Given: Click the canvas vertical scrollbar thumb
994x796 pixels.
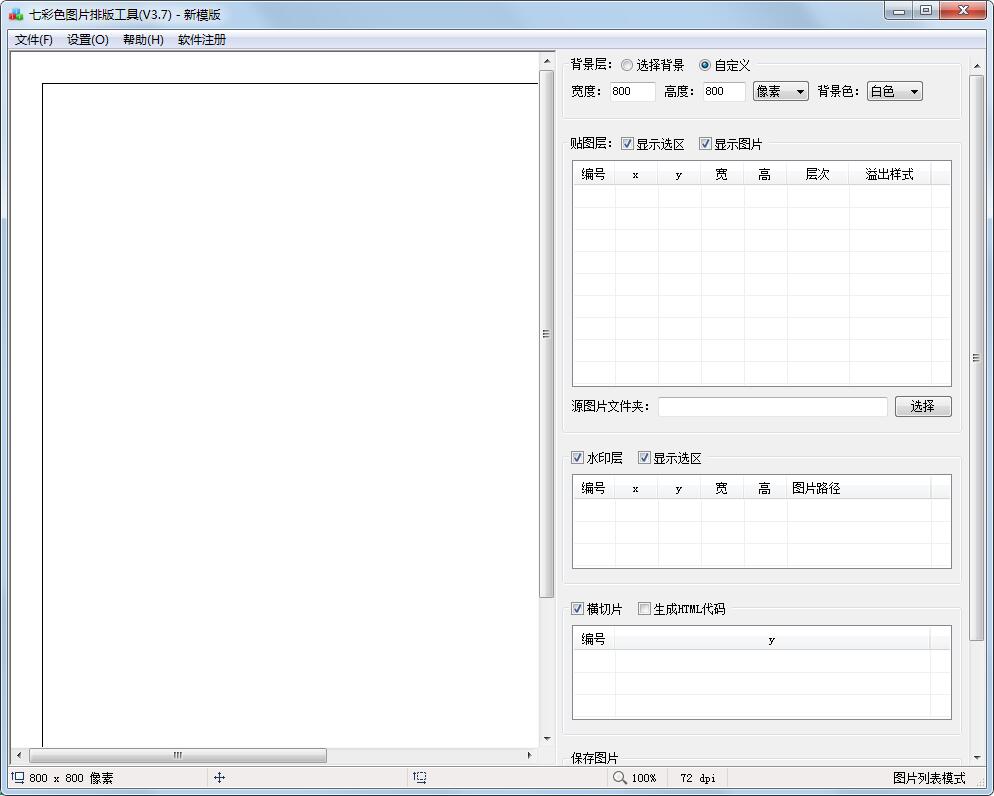Looking at the screenshot, I should point(546,334).
